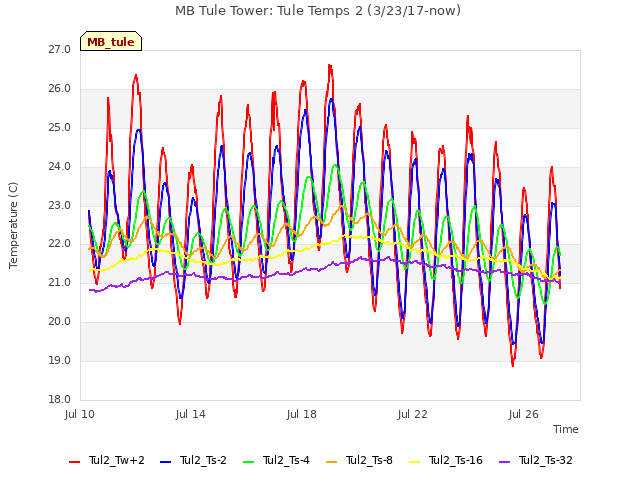Image resolution: width=640 pixels, height=480 pixels.
Task: Click the orange Tul2_Ts-8 legend swatch
Action: coord(331,462)
